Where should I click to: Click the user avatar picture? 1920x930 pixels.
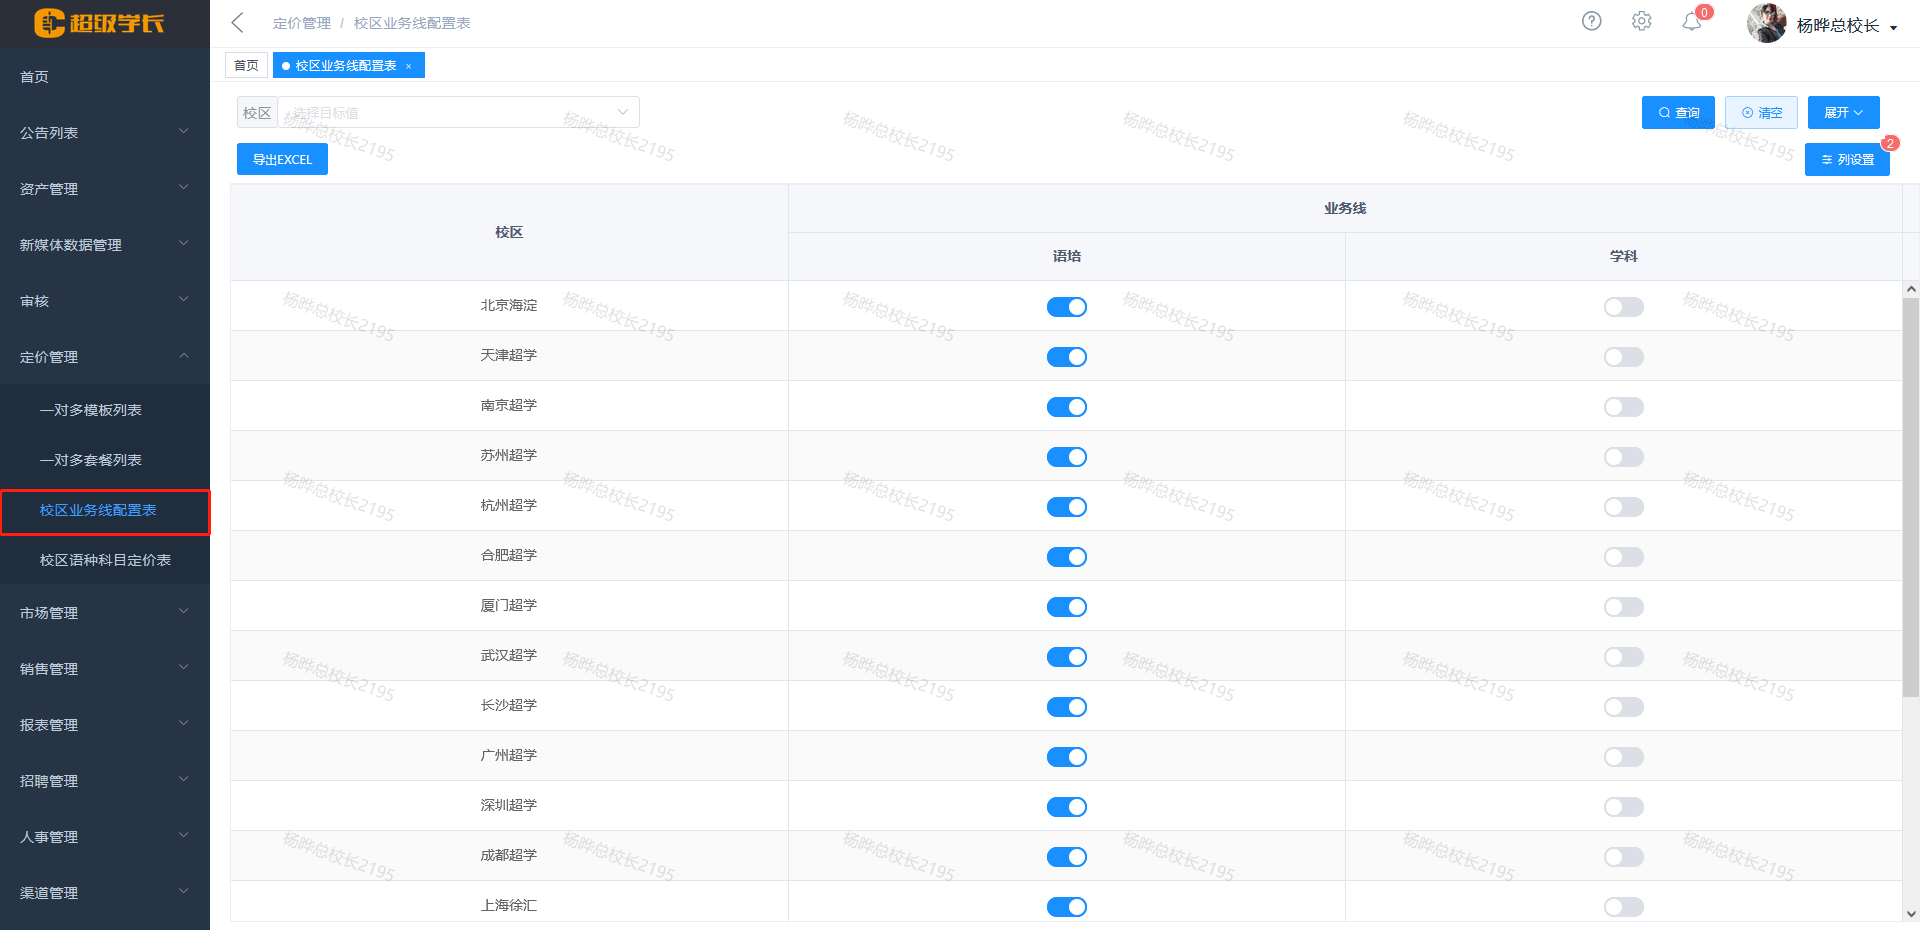1766,23
